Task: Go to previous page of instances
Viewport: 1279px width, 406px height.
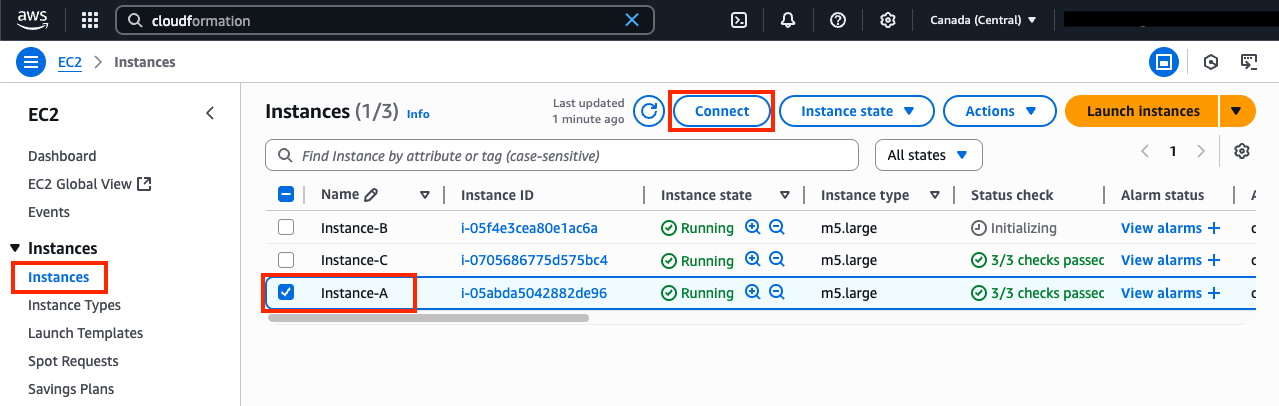Action: pos(1146,151)
